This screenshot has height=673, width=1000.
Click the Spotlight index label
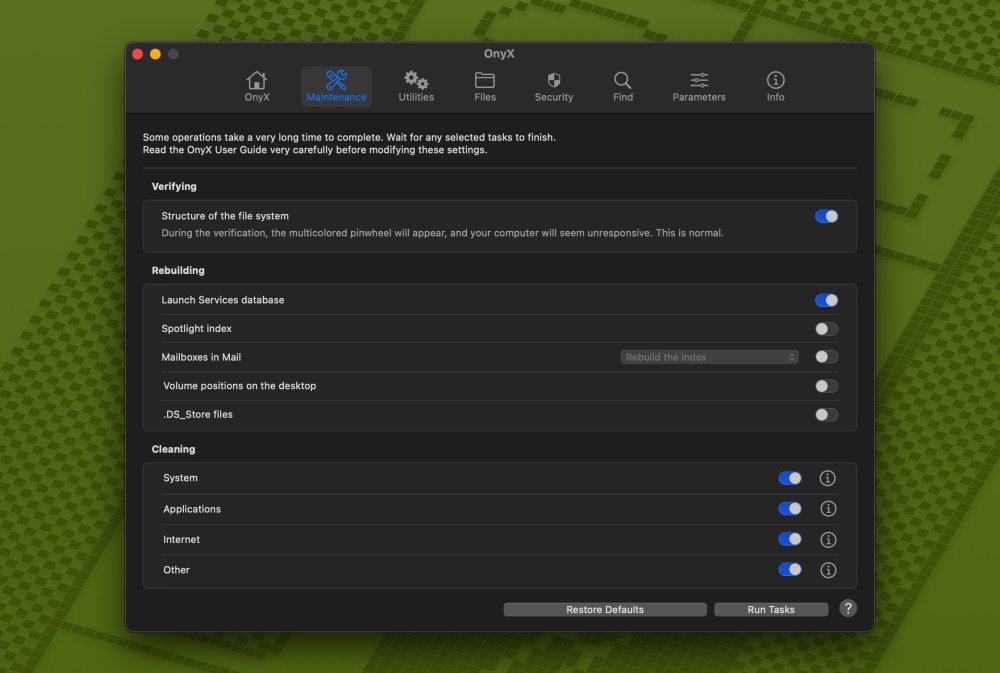click(196, 329)
